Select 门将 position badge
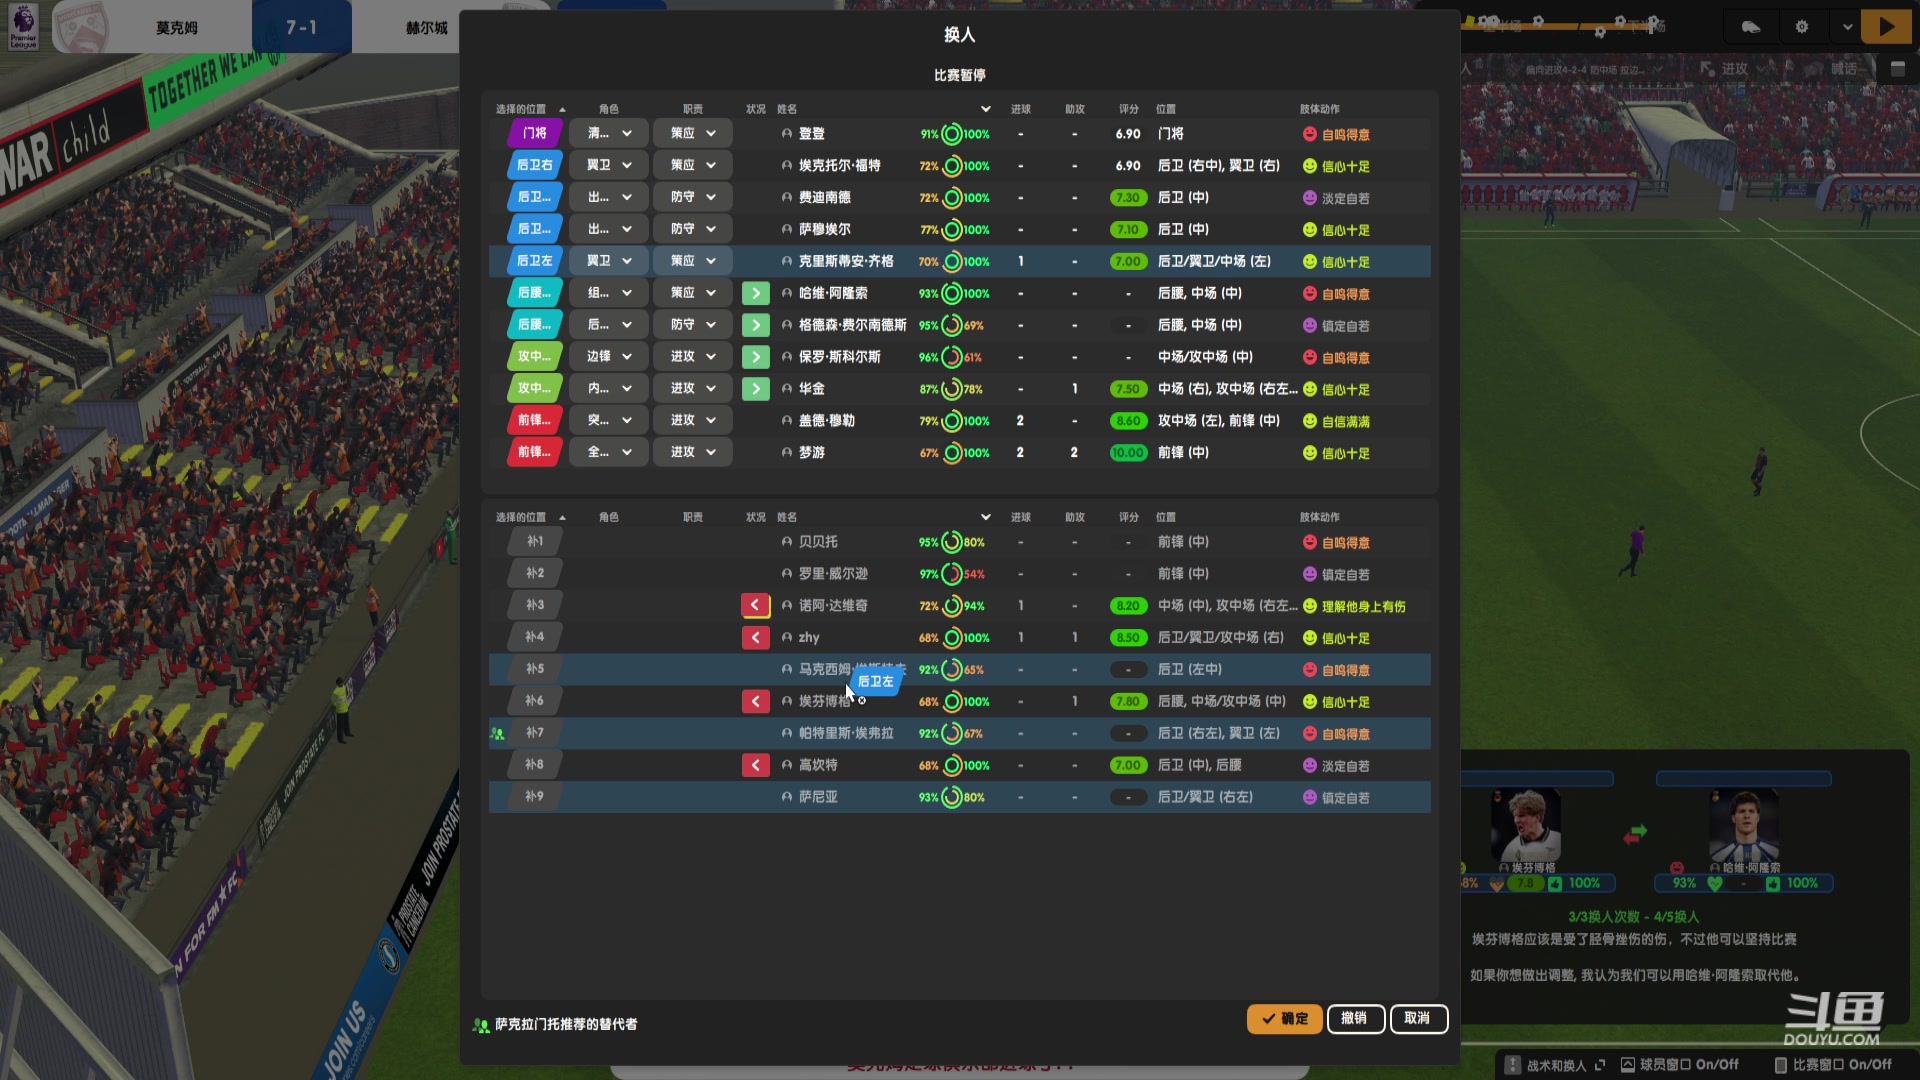This screenshot has height=1080, width=1920. pos(535,133)
